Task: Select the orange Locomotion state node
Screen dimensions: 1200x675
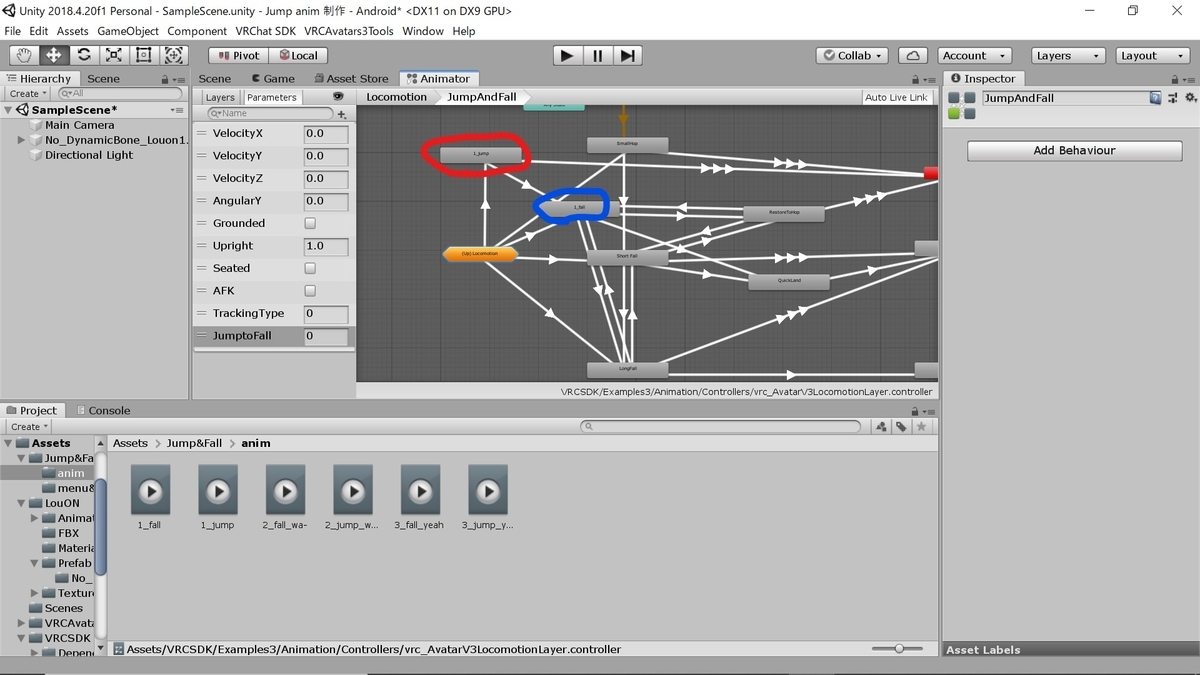Action: 480,254
